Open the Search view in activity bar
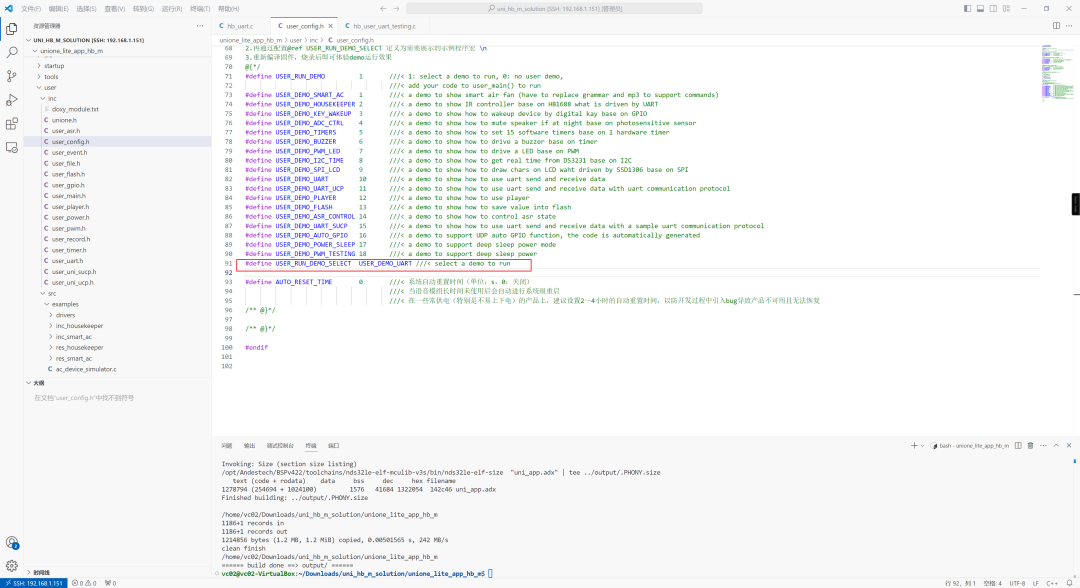Screen dimensions: 1080x588 pyautogui.click(x=12, y=52)
